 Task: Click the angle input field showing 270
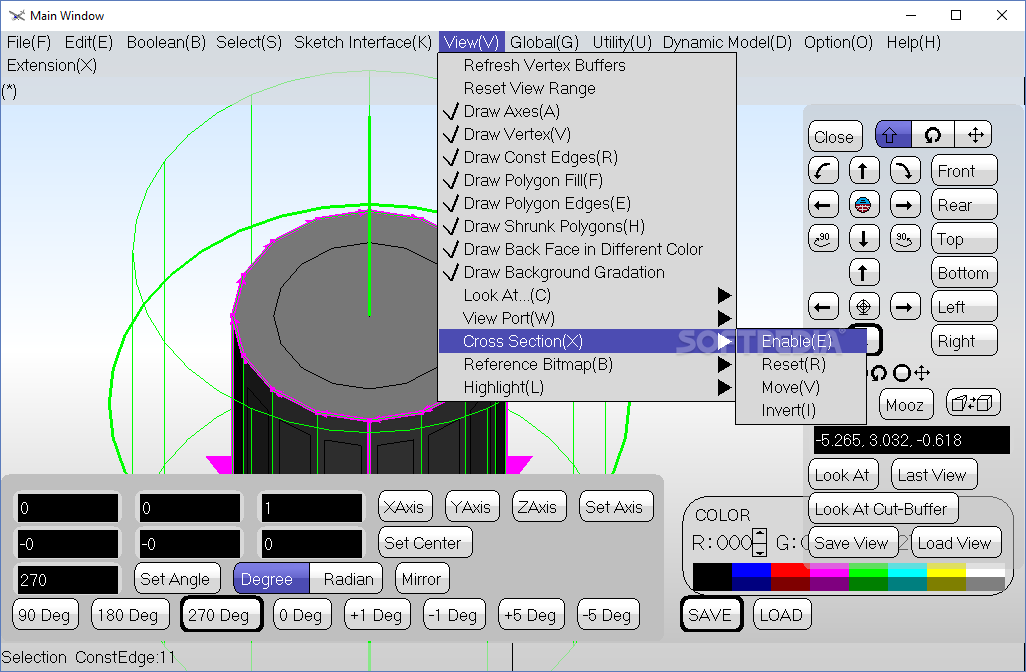pyautogui.click(x=67, y=580)
